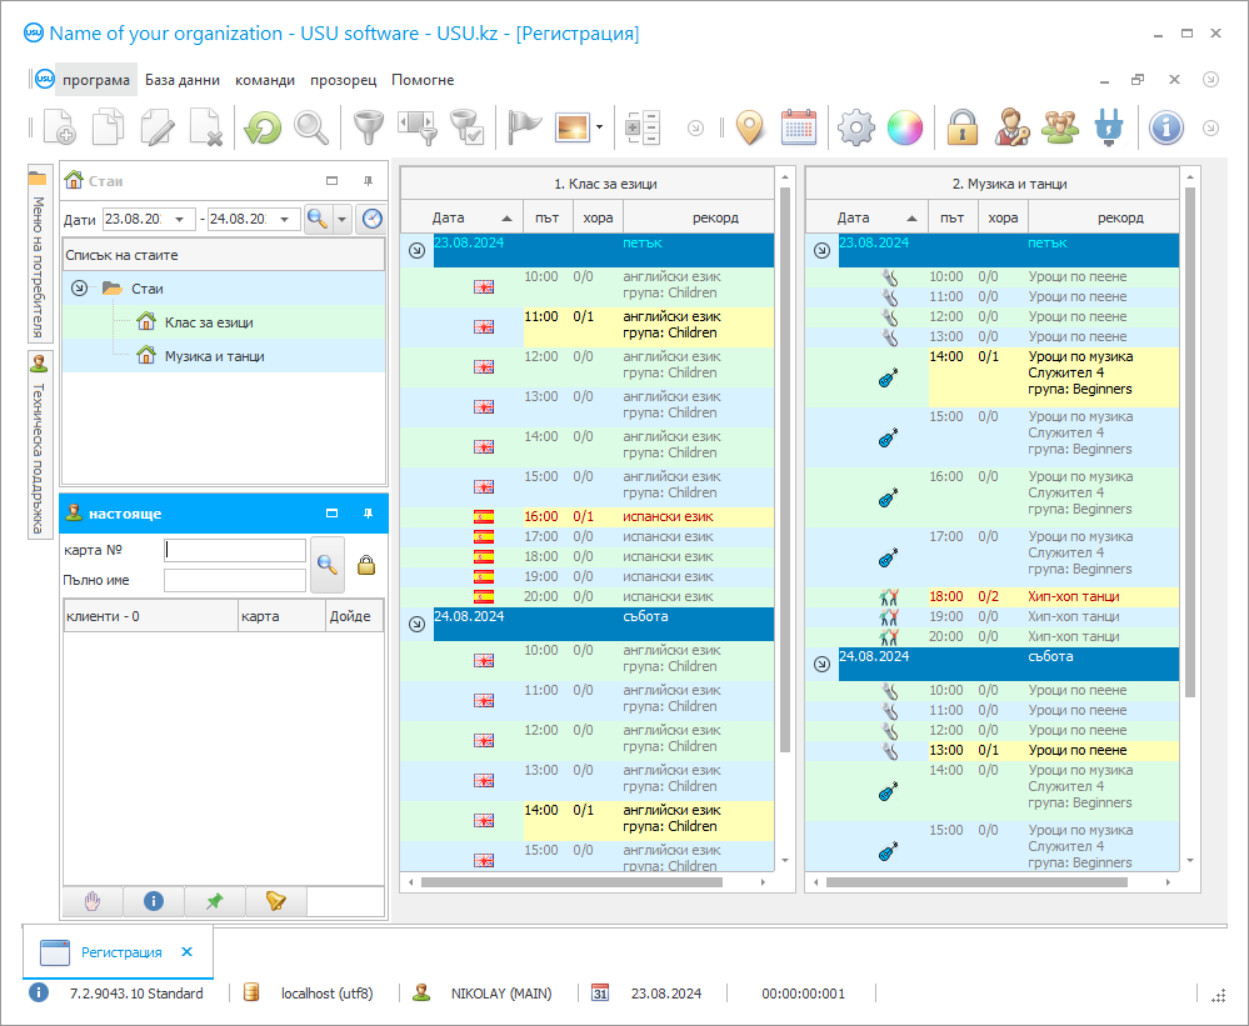1249x1026 pixels.
Task: Click the blue info icon in toolbar
Action: coord(1166,128)
